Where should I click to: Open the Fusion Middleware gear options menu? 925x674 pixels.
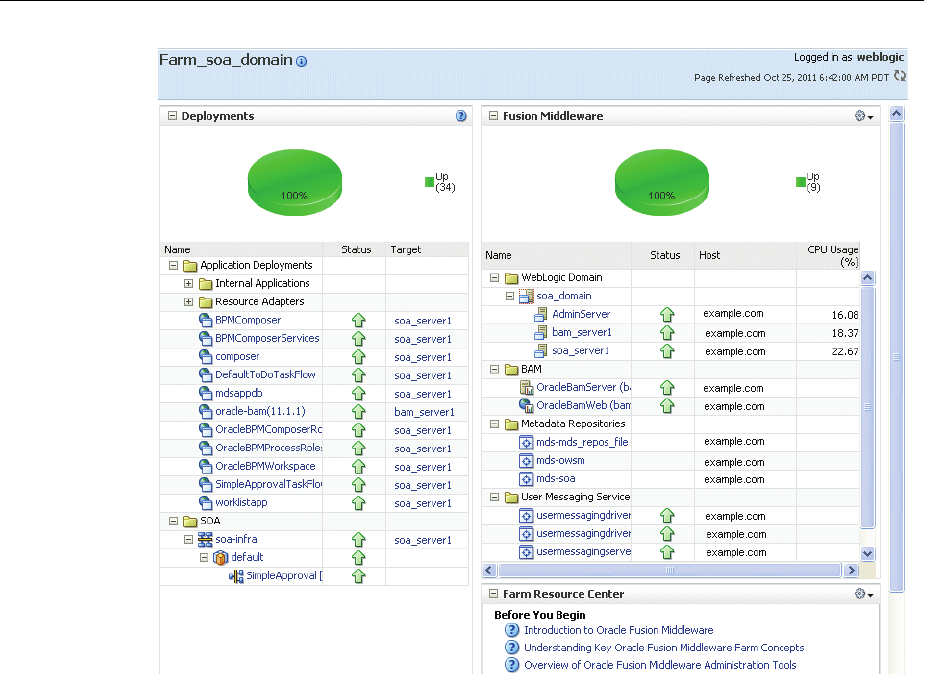[x=864, y=116]
